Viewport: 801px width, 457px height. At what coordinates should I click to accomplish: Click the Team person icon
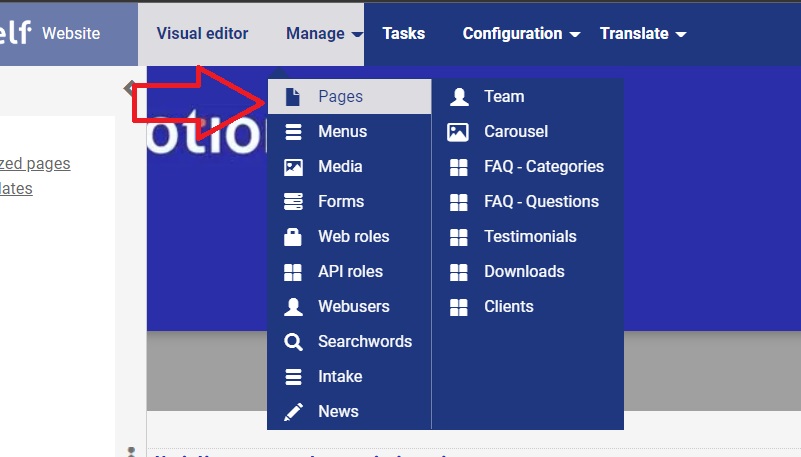click(x=458, y=97)
